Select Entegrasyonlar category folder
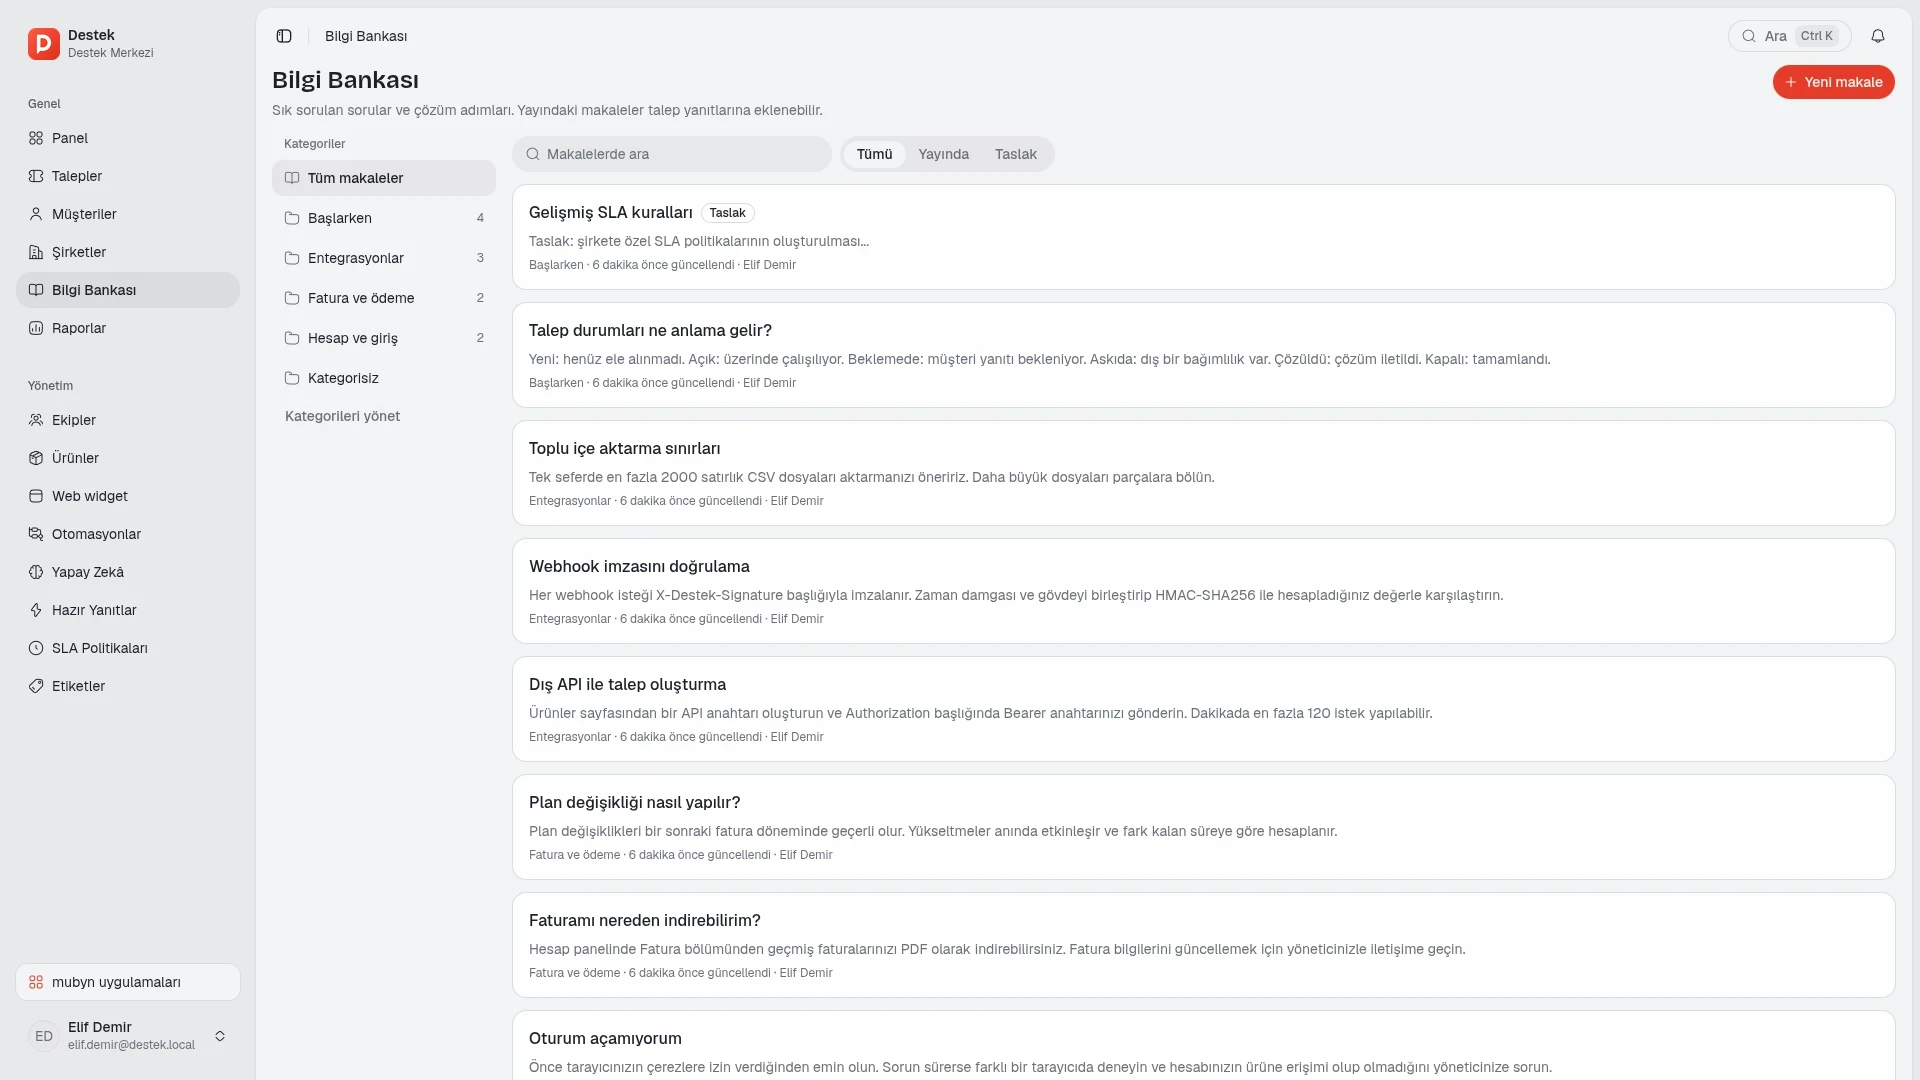The height and width of the screenshot is (1080, 1920). click(384, 258)
